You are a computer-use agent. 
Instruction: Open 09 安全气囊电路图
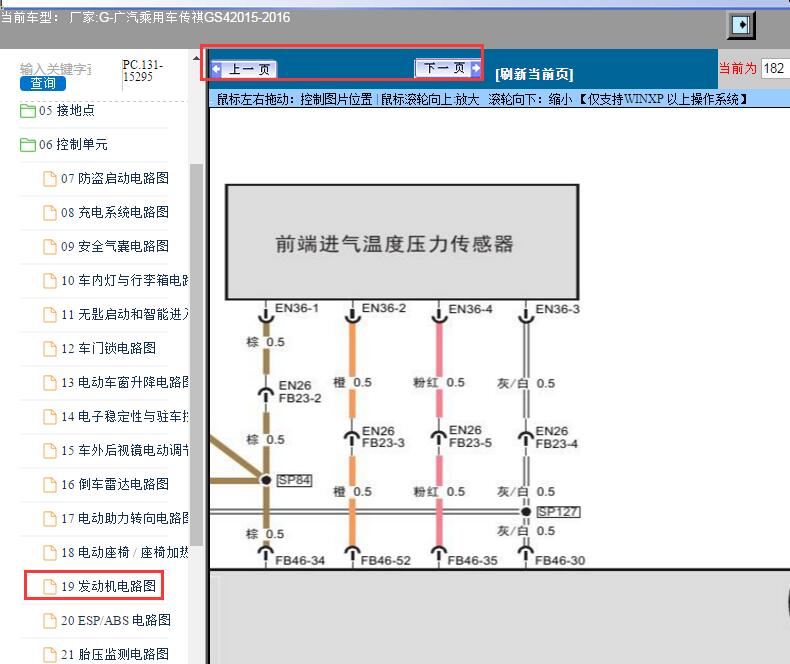[x=115, y=246]
